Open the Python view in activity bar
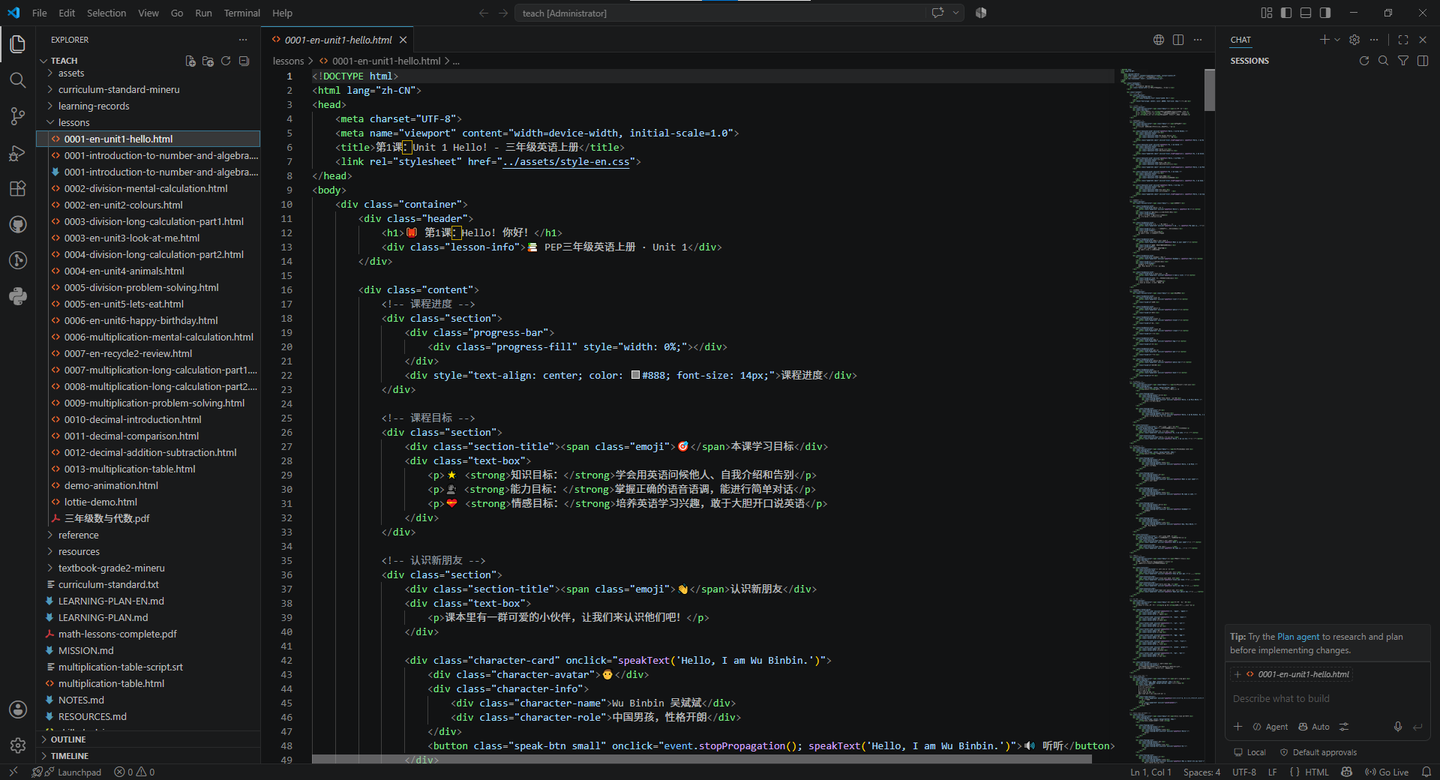 point(17,296)
